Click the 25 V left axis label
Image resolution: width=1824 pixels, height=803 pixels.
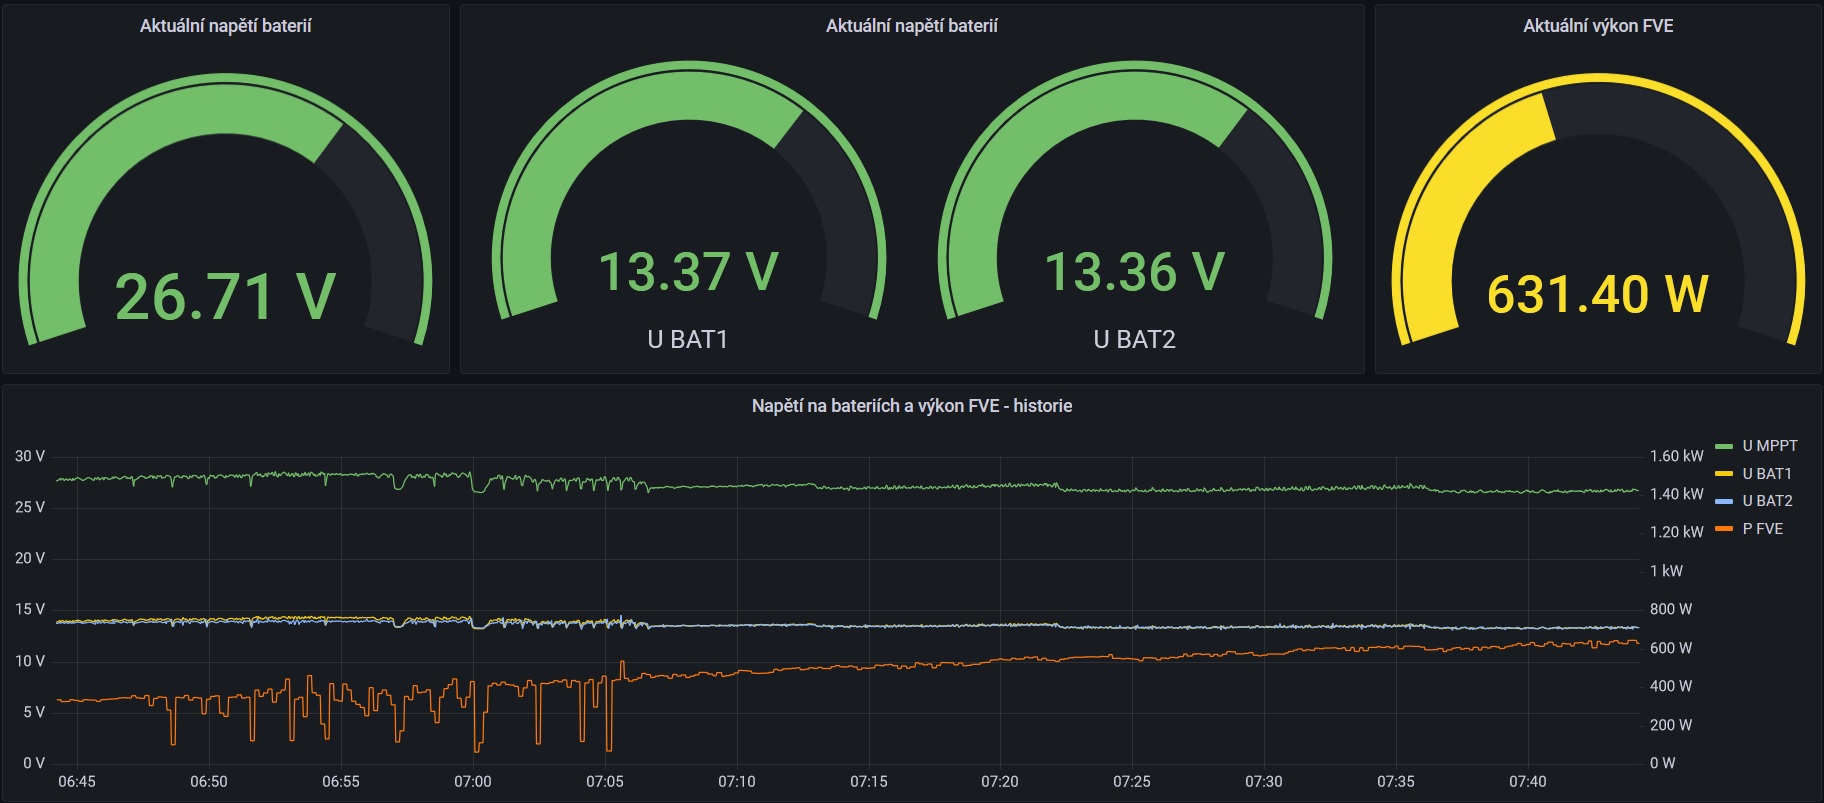[x=30, y=507]
